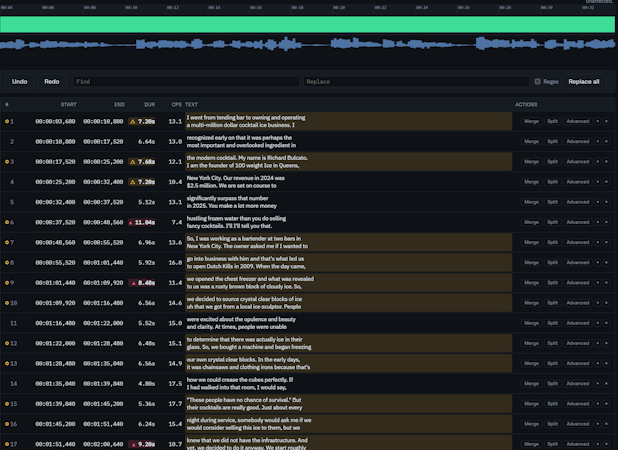Split subtitle row 2
The width and height of the screenshot is (618, 450).
(x=552, y=141)
